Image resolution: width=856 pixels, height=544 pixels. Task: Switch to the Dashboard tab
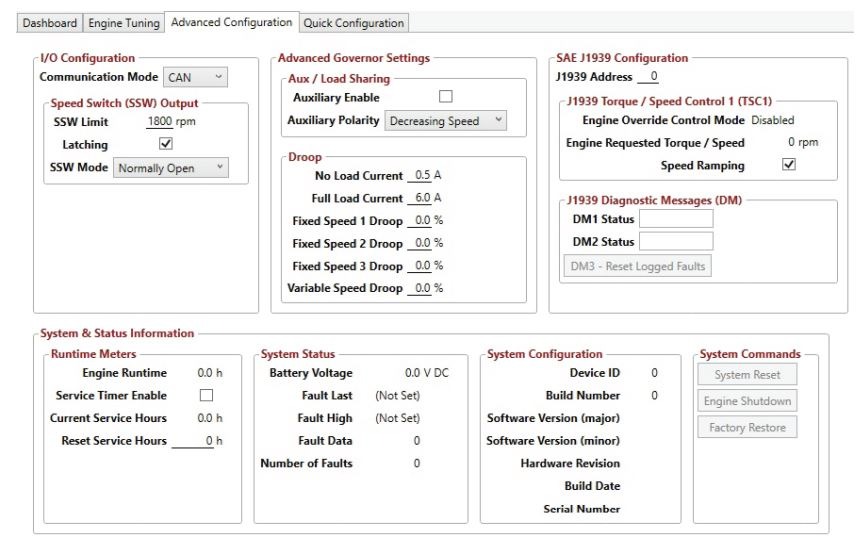[50, 23]
